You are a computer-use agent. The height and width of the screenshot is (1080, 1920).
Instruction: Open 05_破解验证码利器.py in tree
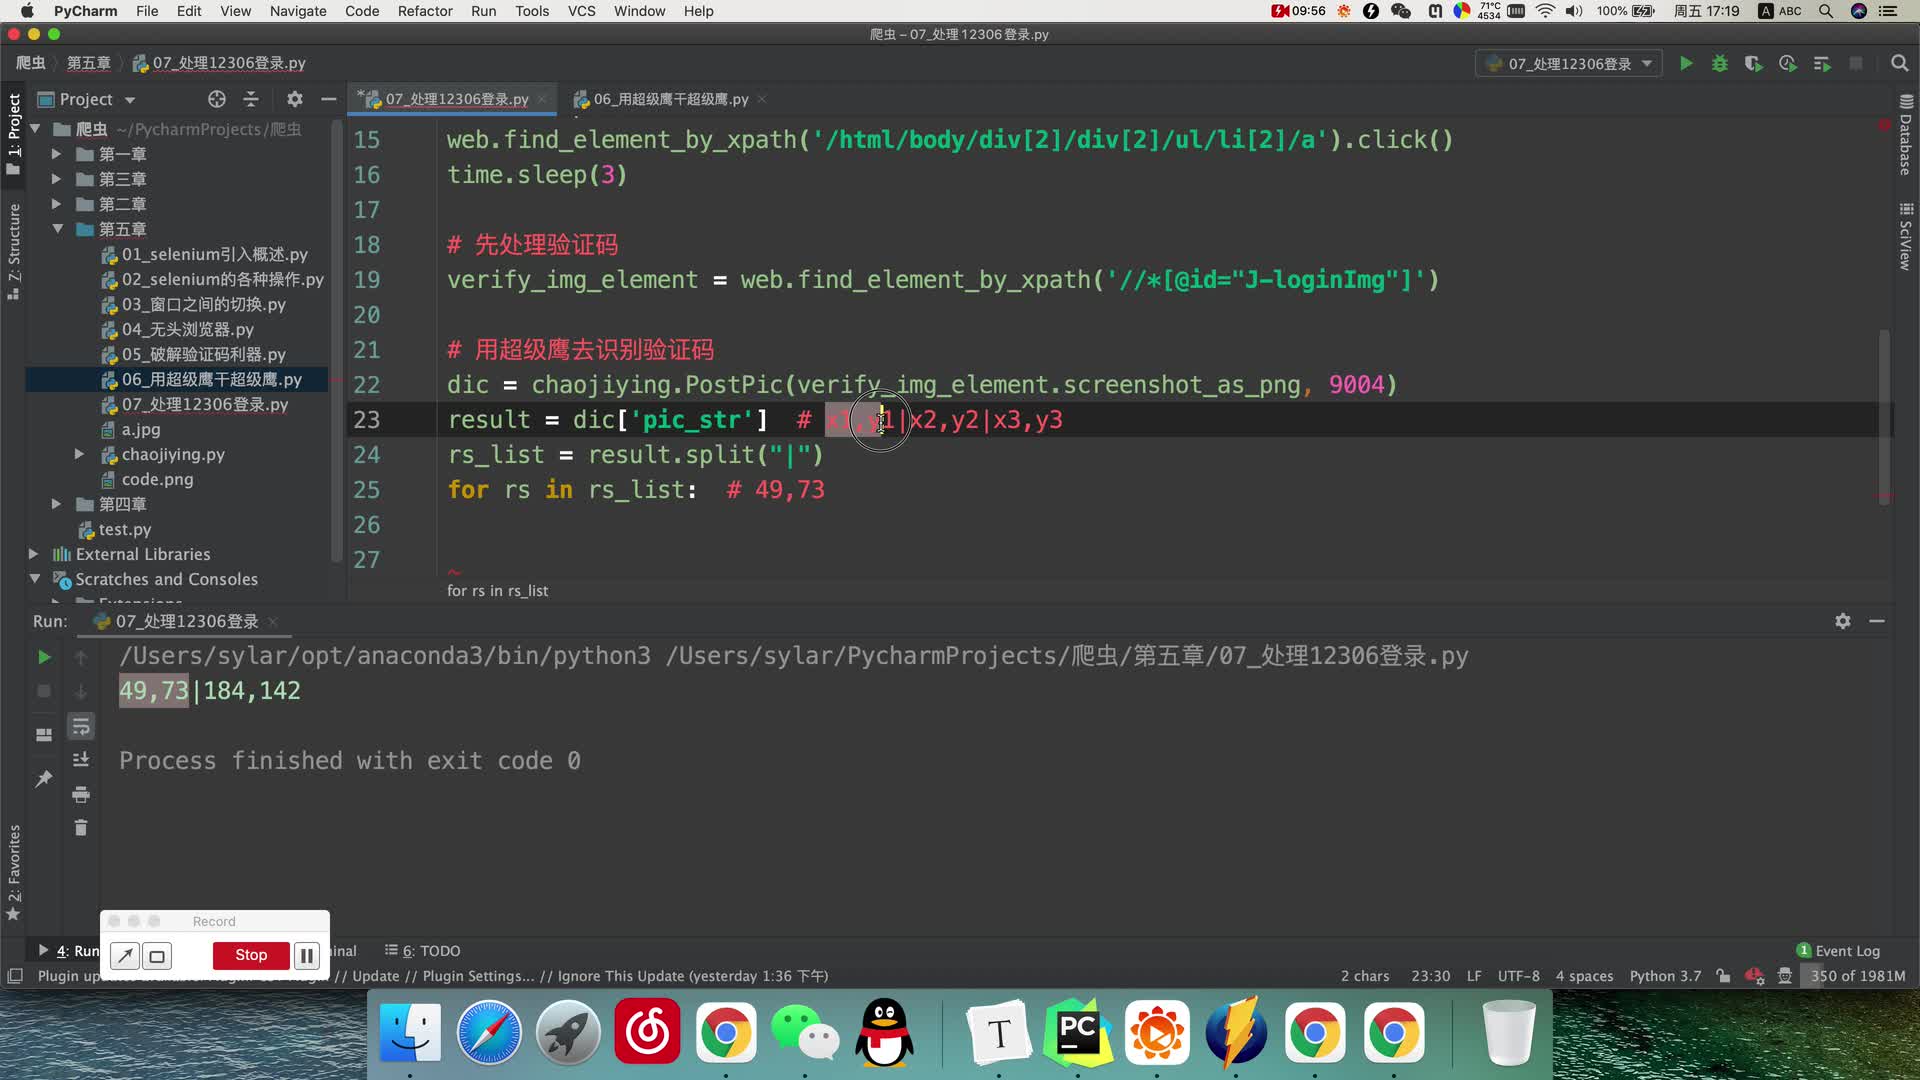pos(203,354)
